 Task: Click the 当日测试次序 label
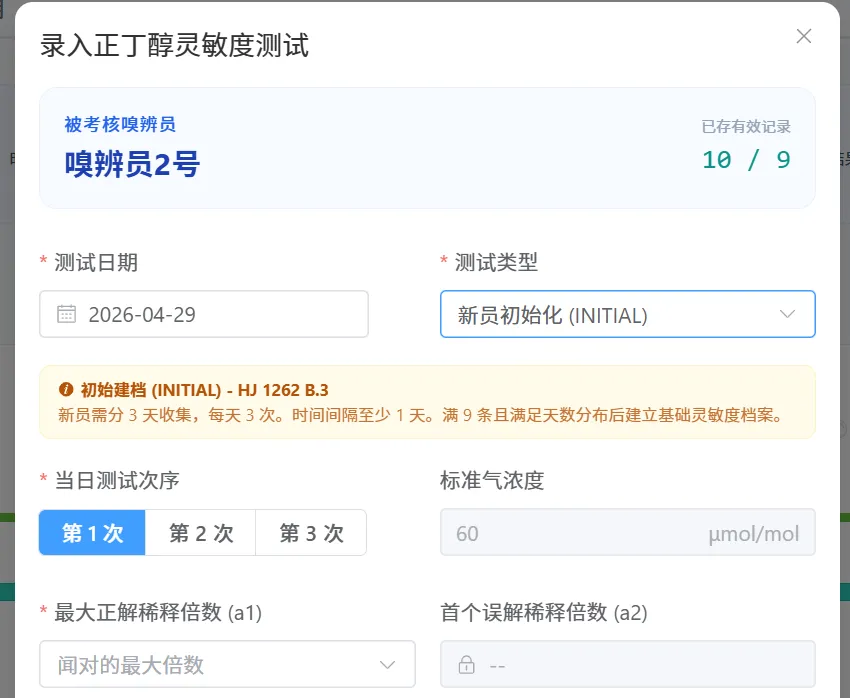117,481
